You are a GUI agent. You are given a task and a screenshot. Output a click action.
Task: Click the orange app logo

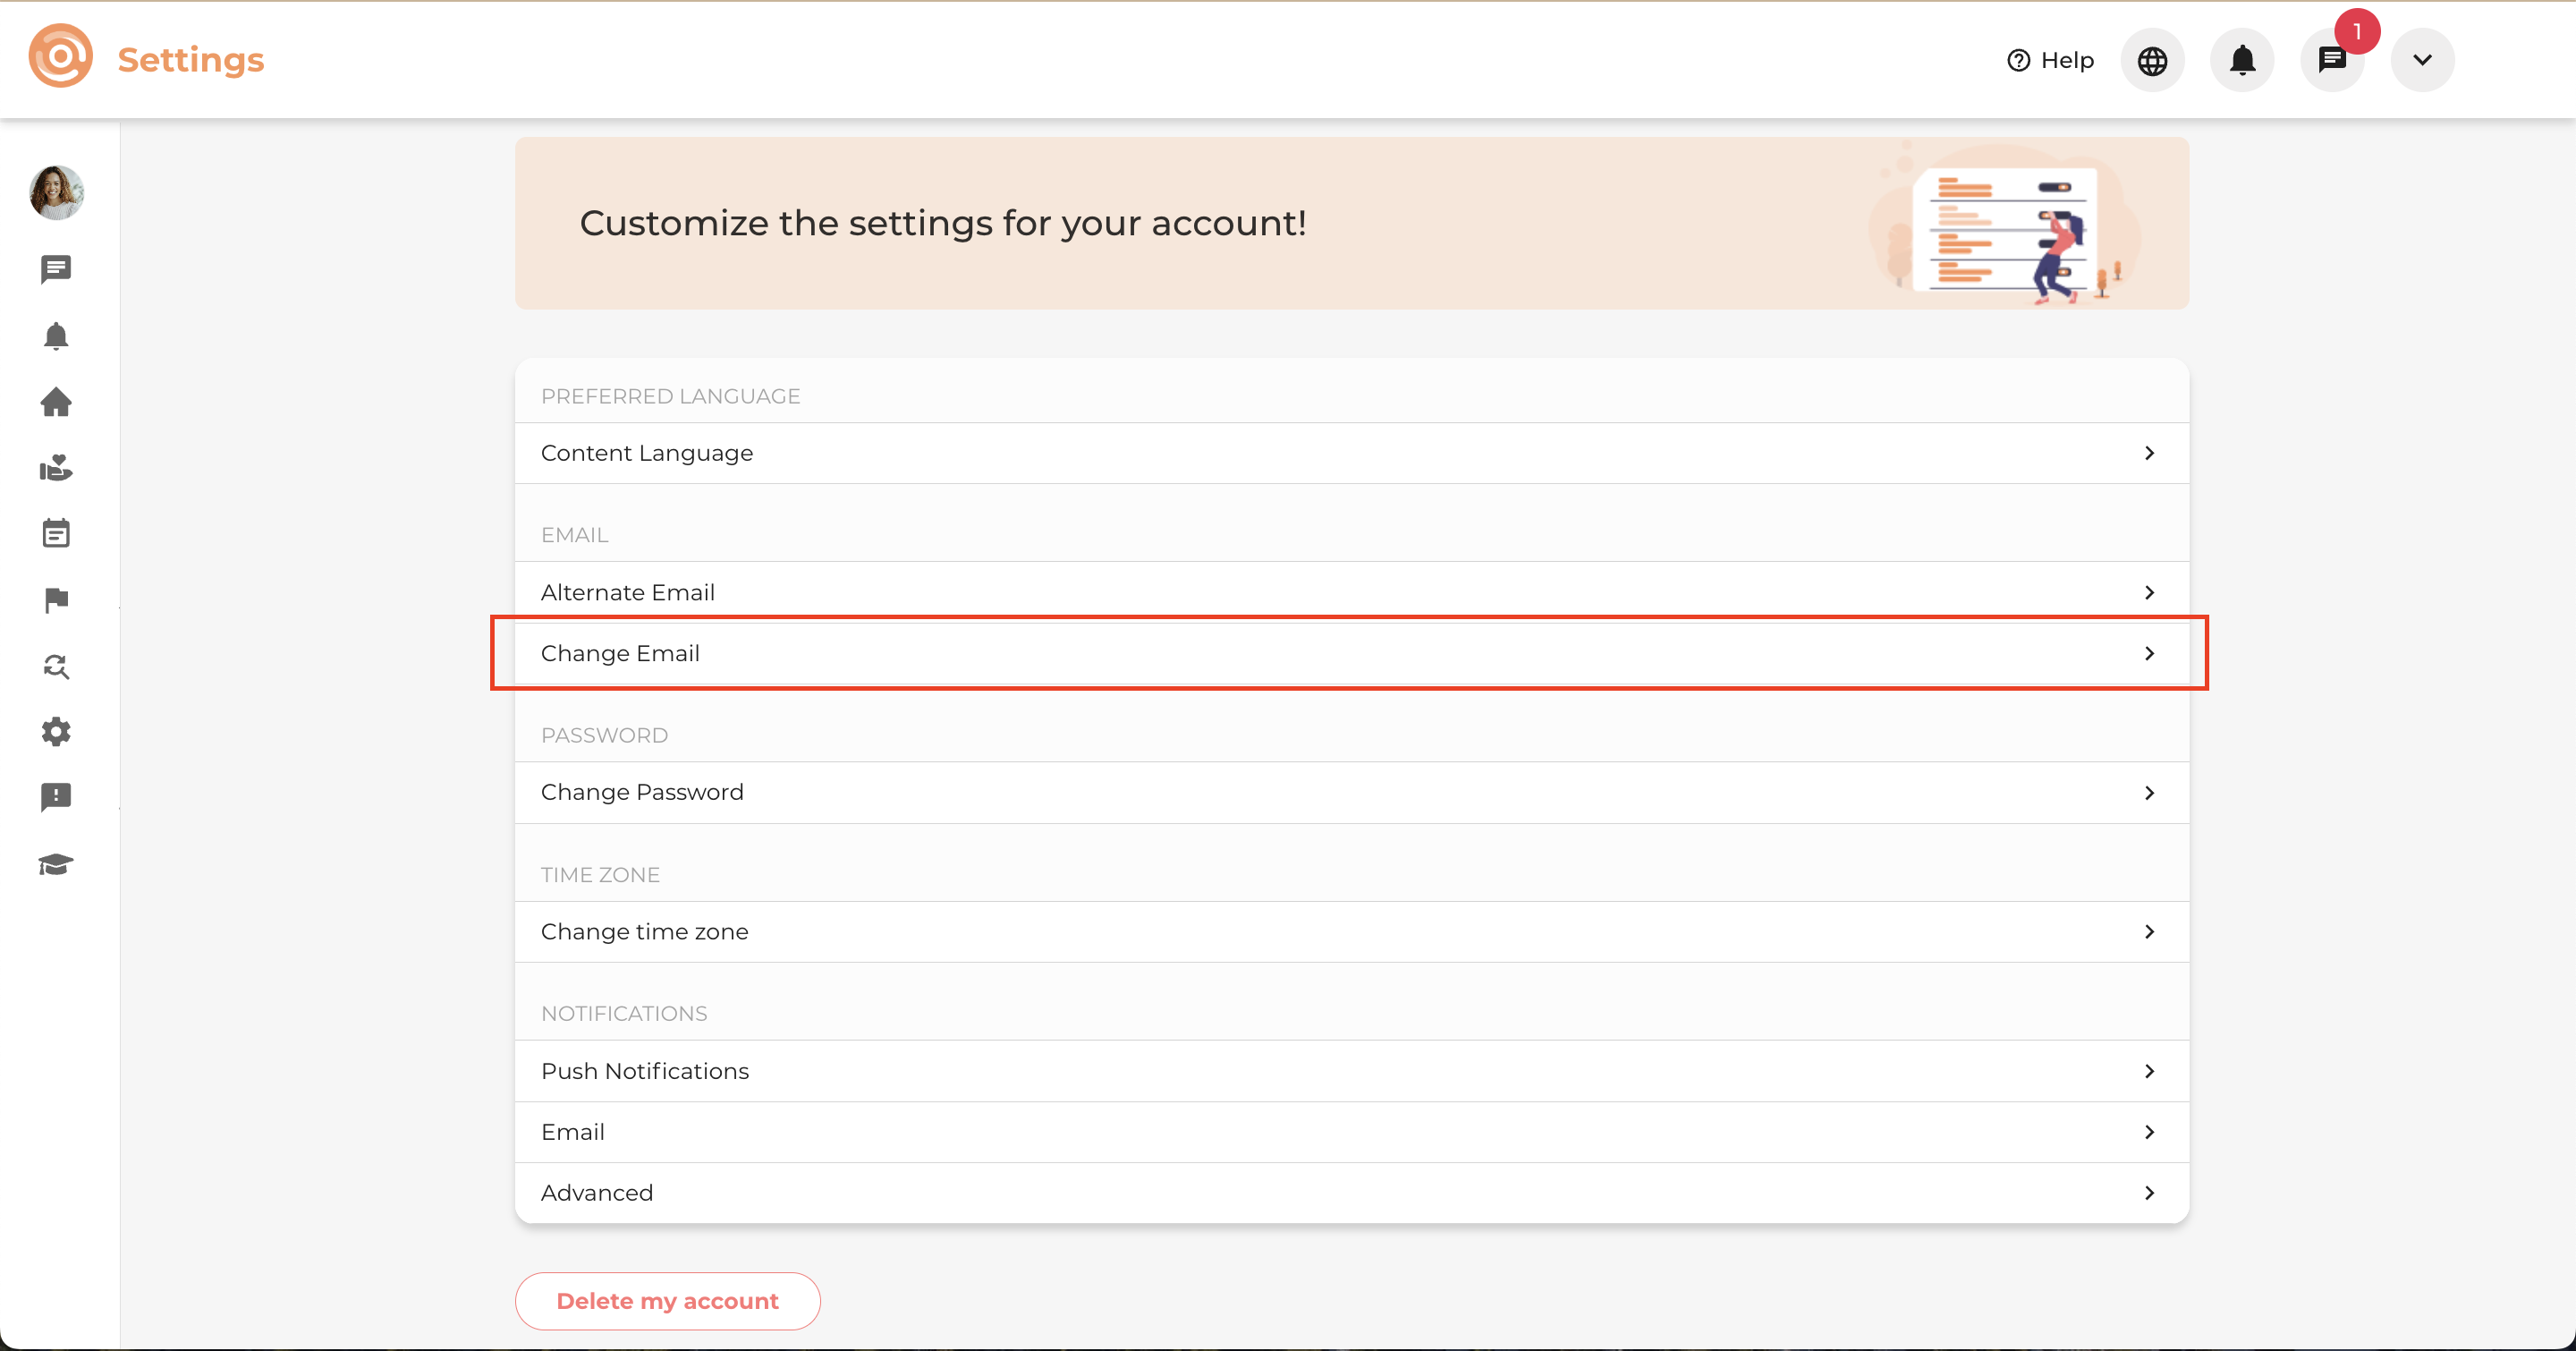point(61,57)
